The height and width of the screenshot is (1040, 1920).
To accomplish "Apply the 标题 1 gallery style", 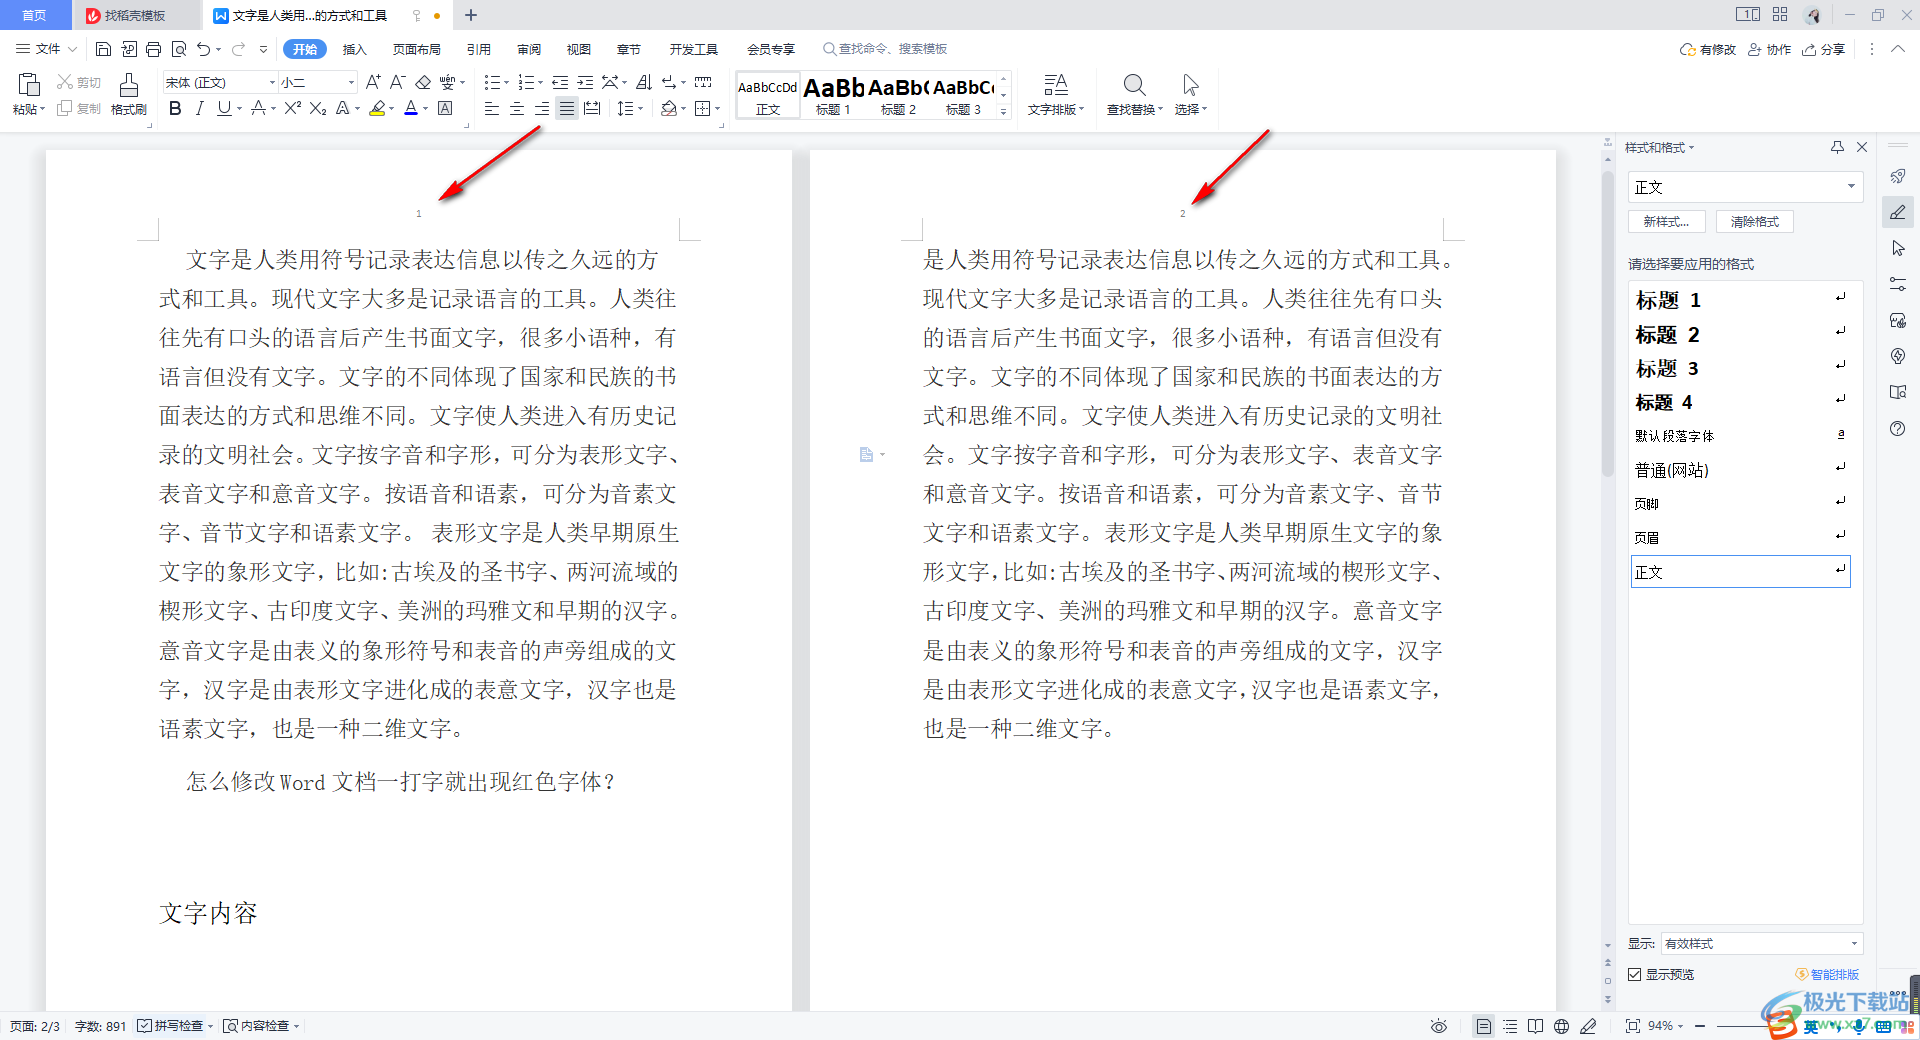I will tap(833, 96).
